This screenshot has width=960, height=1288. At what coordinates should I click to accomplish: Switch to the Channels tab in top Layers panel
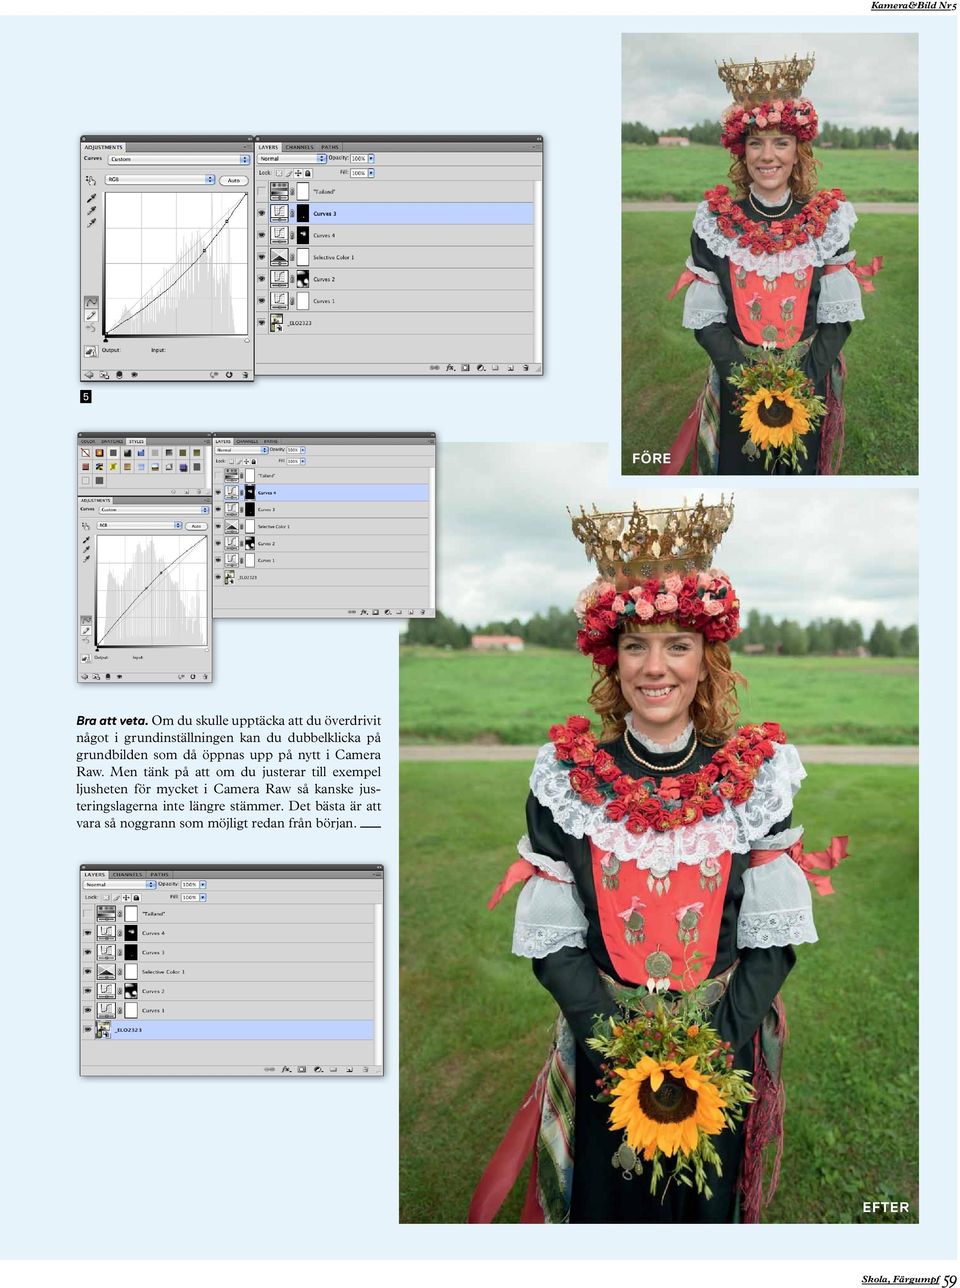pyautogui.click(x=299, y=147)
